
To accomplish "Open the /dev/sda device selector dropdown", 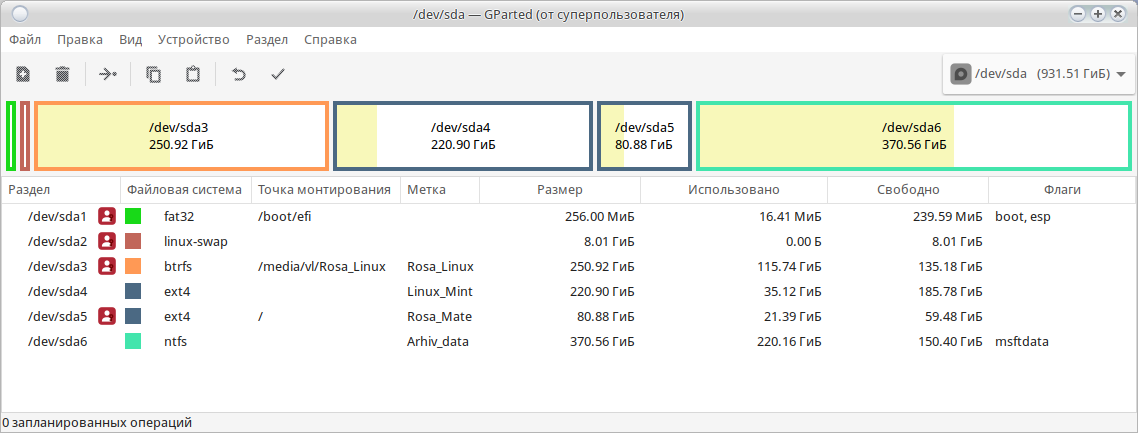I will 1038,74.
